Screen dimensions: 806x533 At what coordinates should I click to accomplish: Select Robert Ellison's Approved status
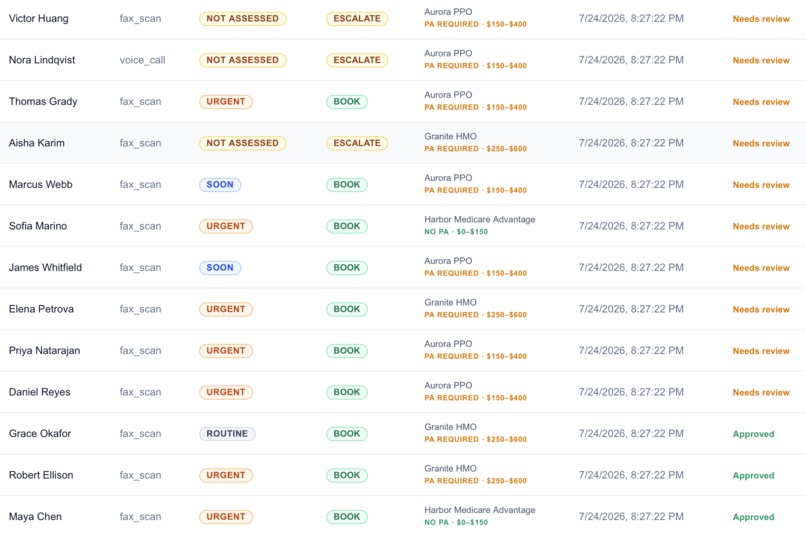point(753,475)
